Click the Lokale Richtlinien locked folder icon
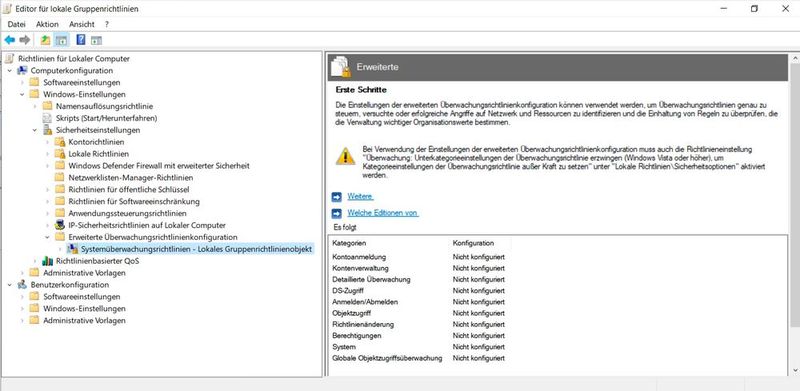Screen dimensions: 800x391 pyautogui.click(x=60, y=154)
